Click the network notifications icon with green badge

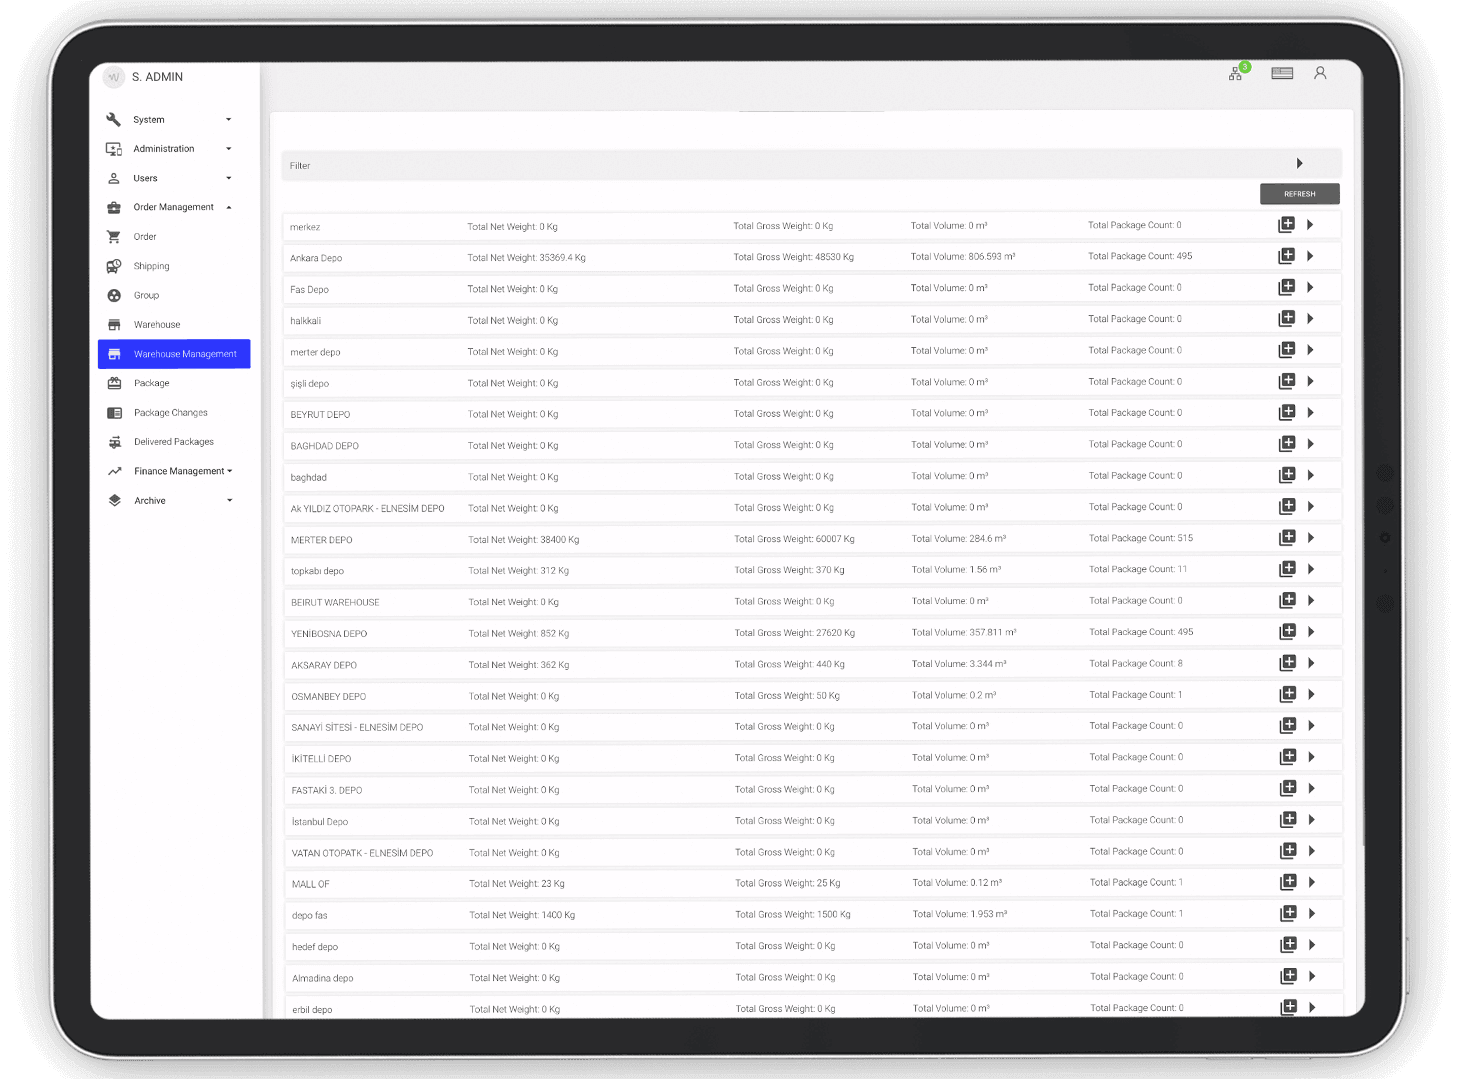click(x=1237, y=73)
